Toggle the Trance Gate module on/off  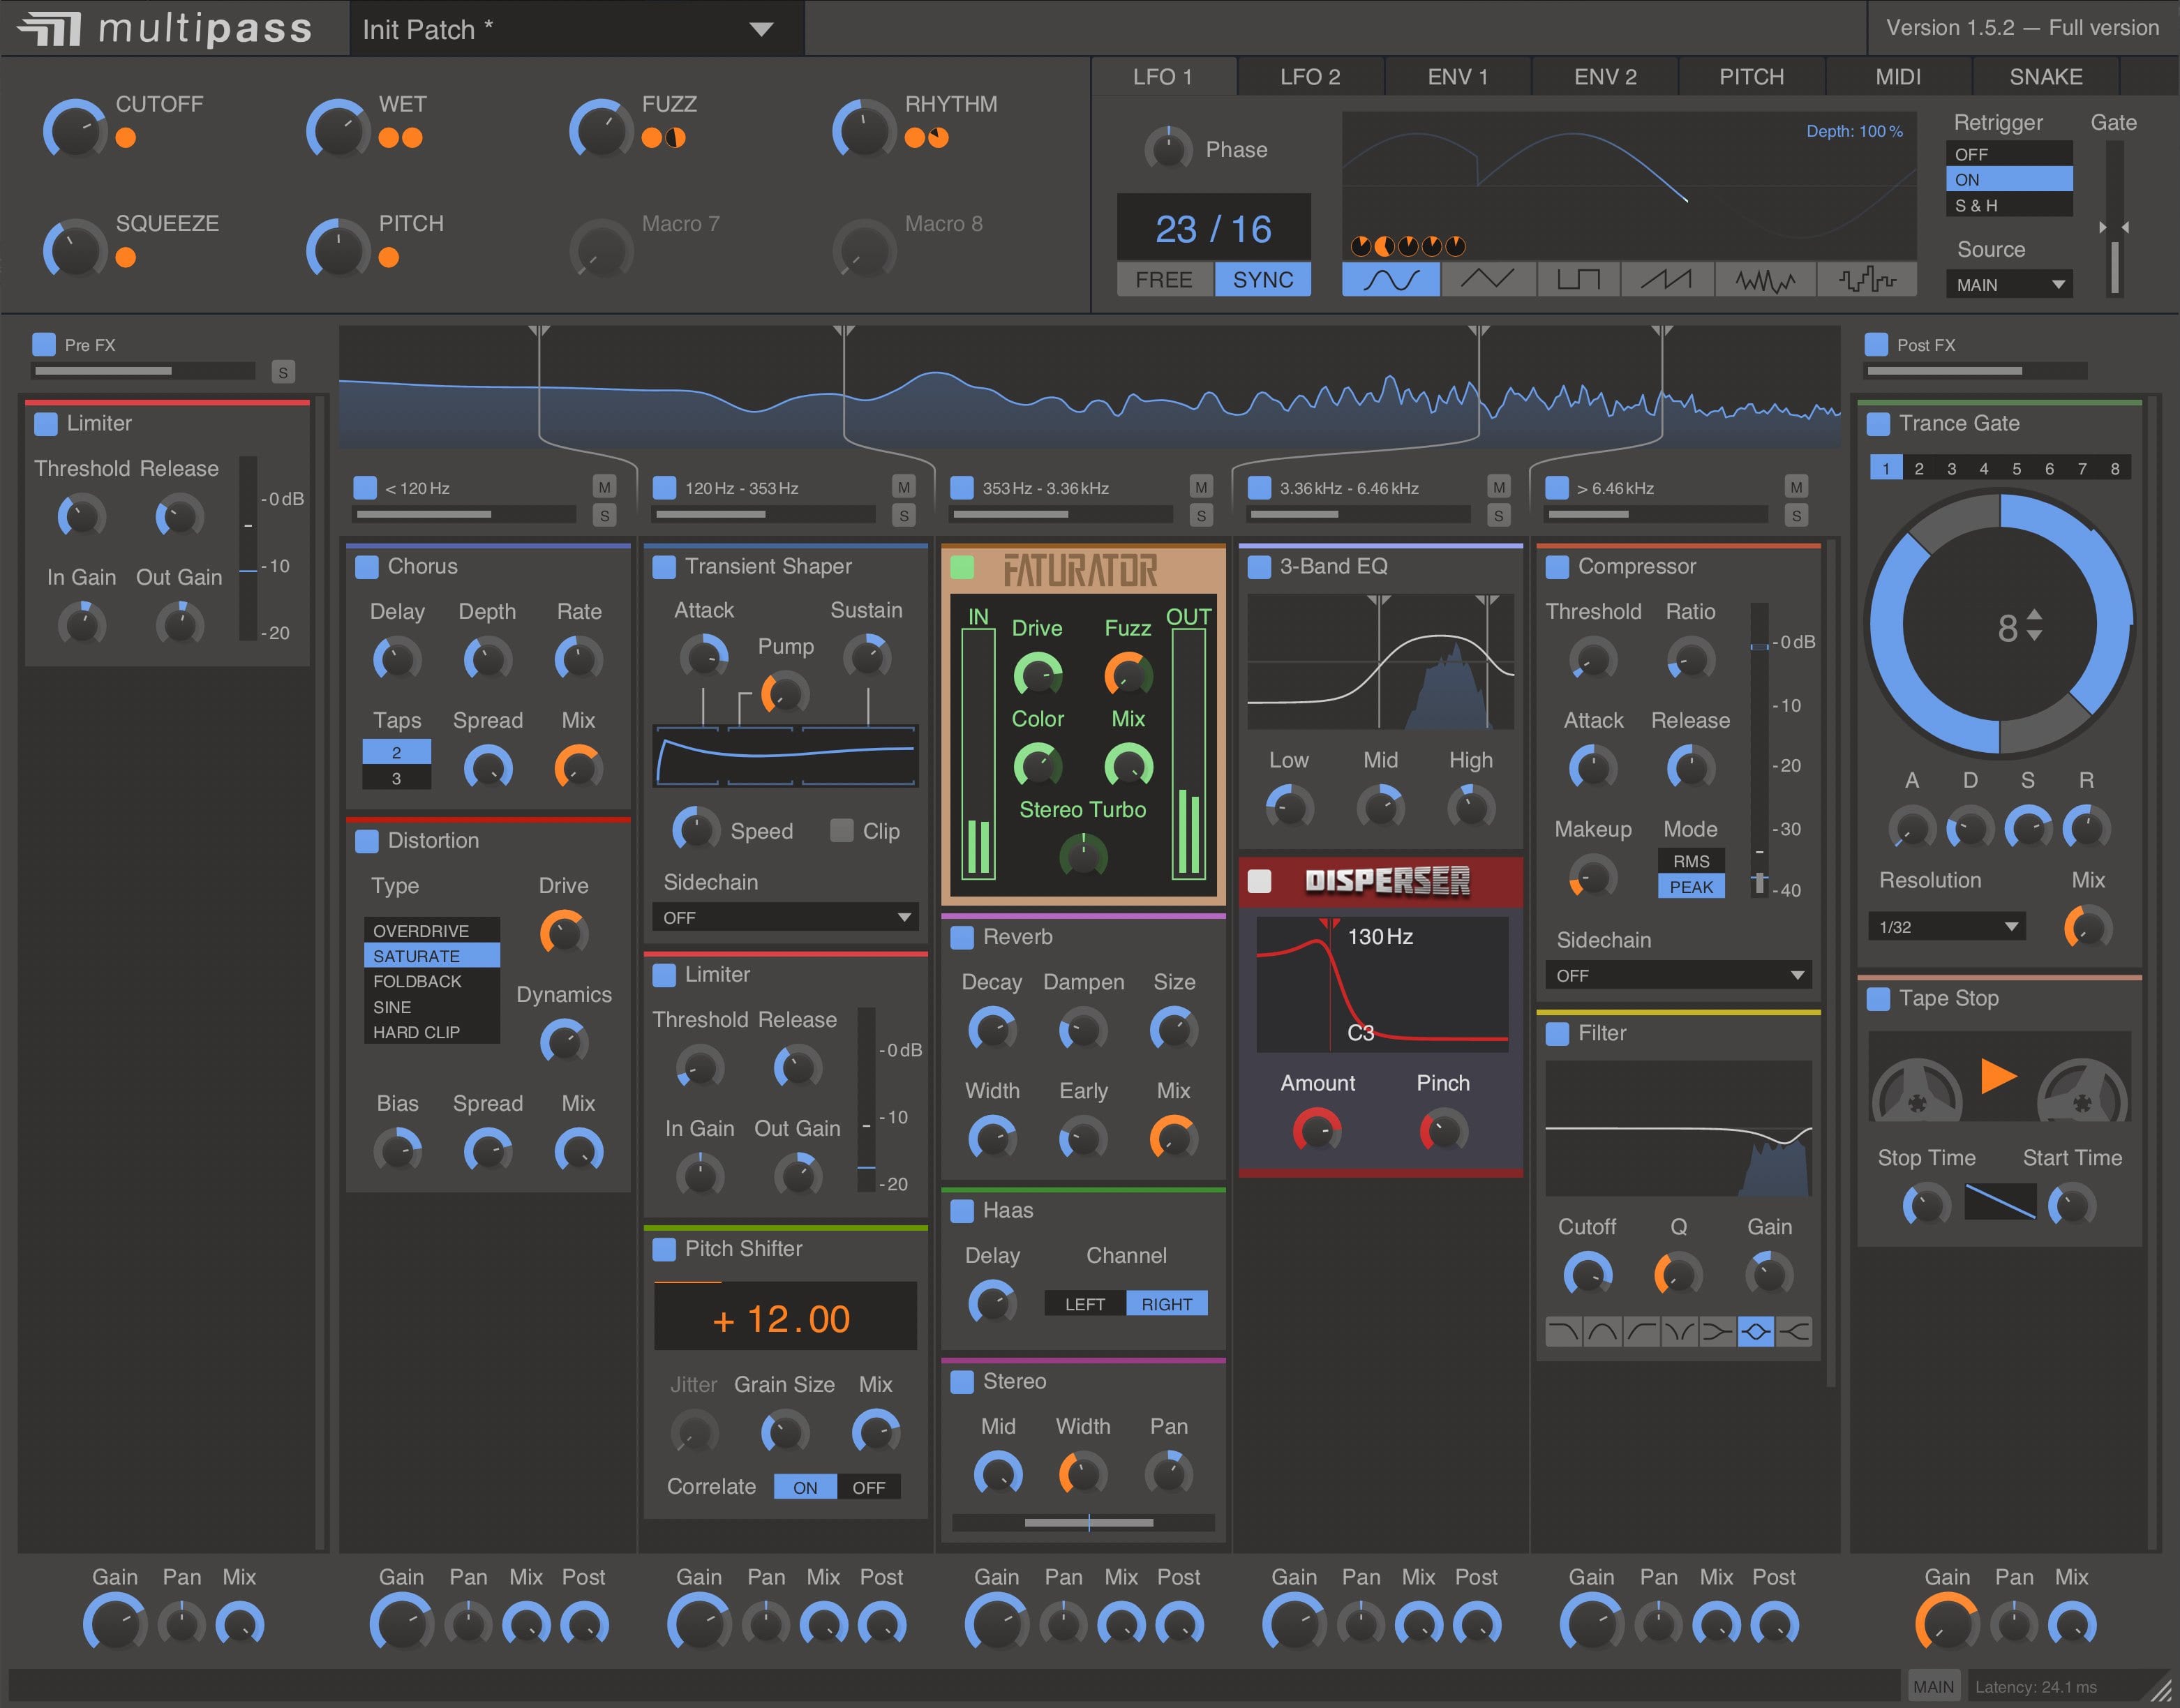(x=1878, y=424)
